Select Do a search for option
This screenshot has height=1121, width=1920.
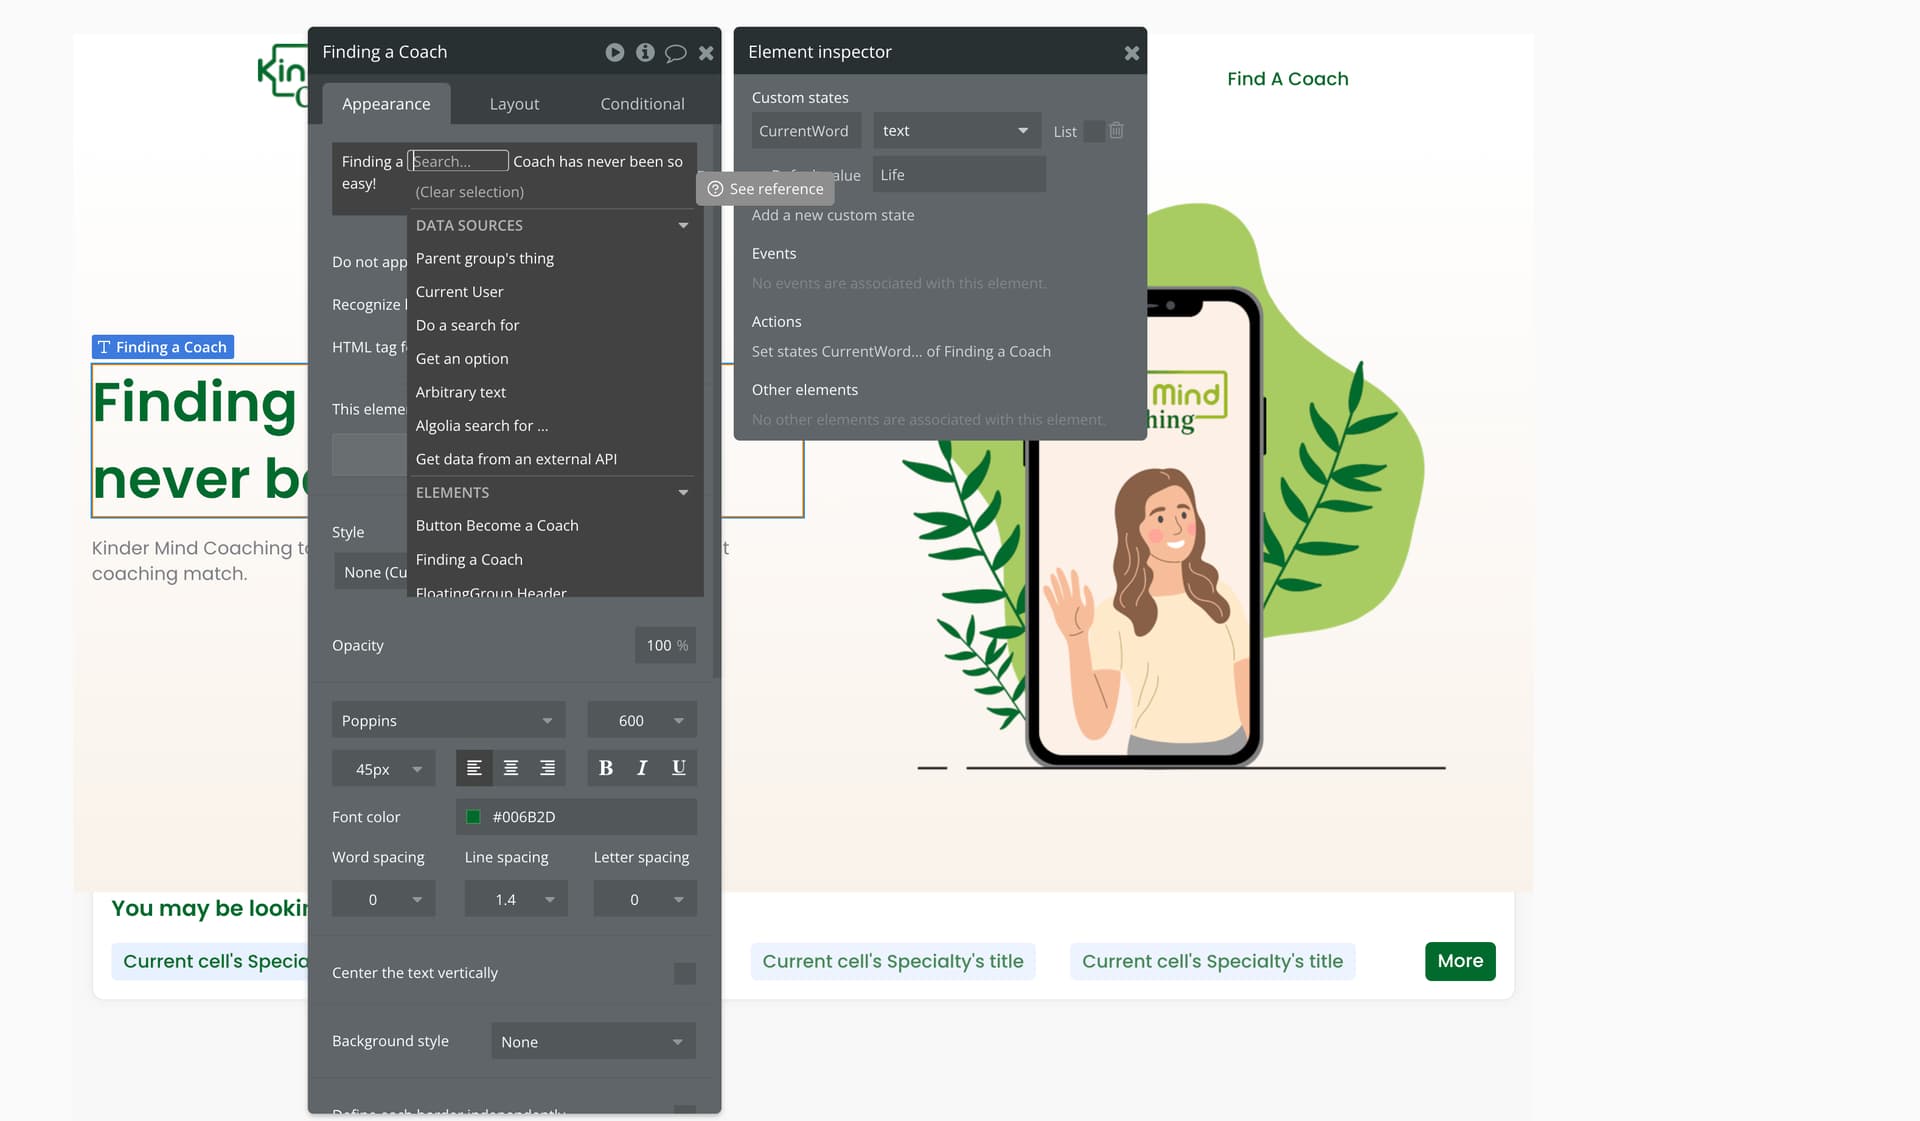(467, 325)
